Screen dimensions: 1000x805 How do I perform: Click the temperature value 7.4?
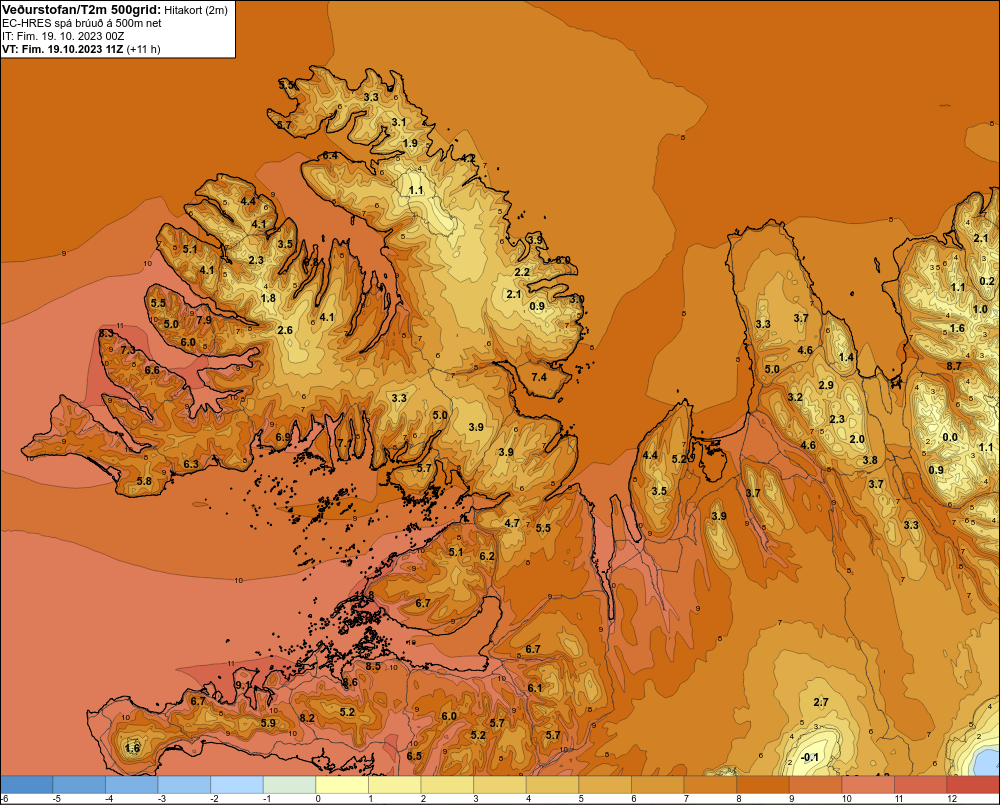click(x=539, y=377)
